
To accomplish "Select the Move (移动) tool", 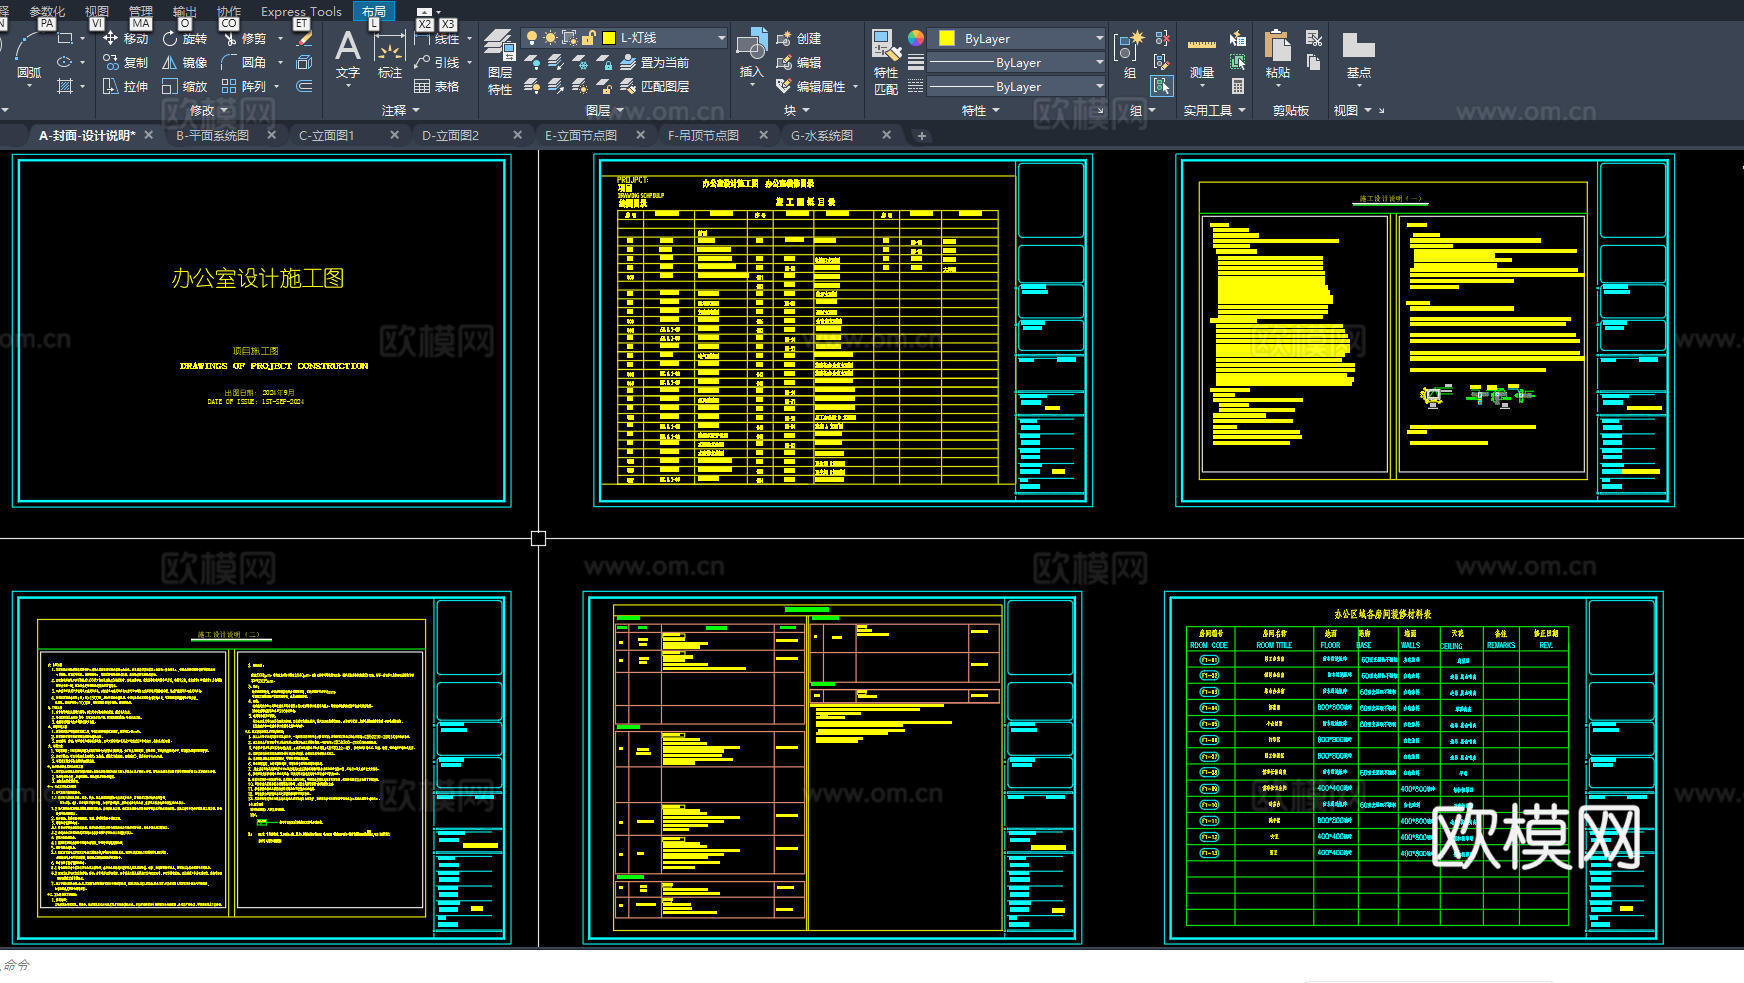I will pos(125,38).
